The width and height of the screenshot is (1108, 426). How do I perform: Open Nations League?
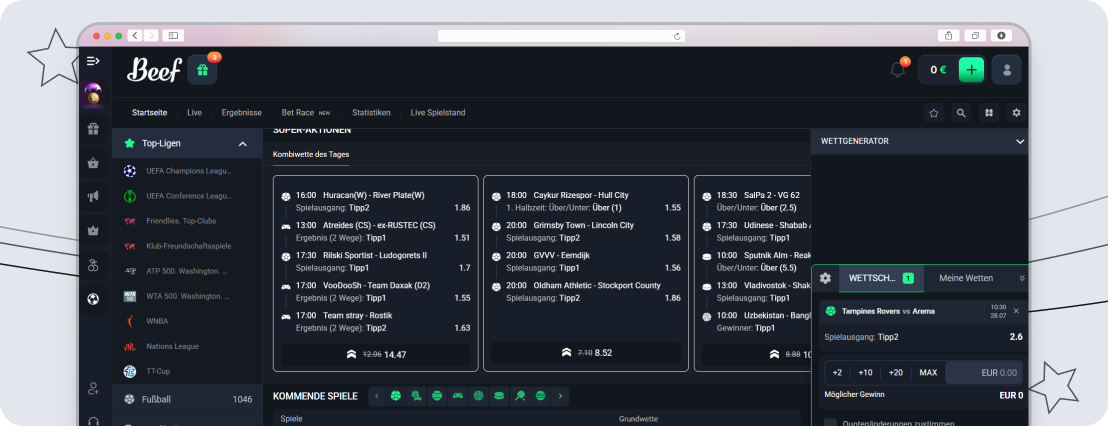(x=188, y=346)
